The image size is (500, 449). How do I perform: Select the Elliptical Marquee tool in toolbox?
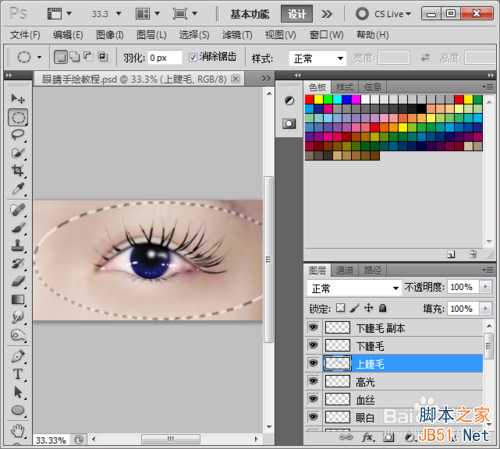click(18, 117)
